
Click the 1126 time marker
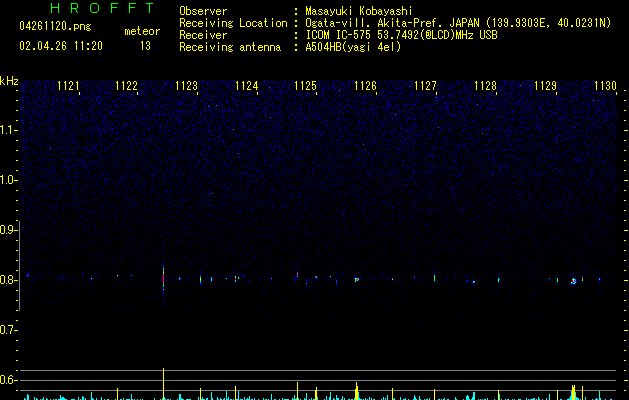[365, 86]
